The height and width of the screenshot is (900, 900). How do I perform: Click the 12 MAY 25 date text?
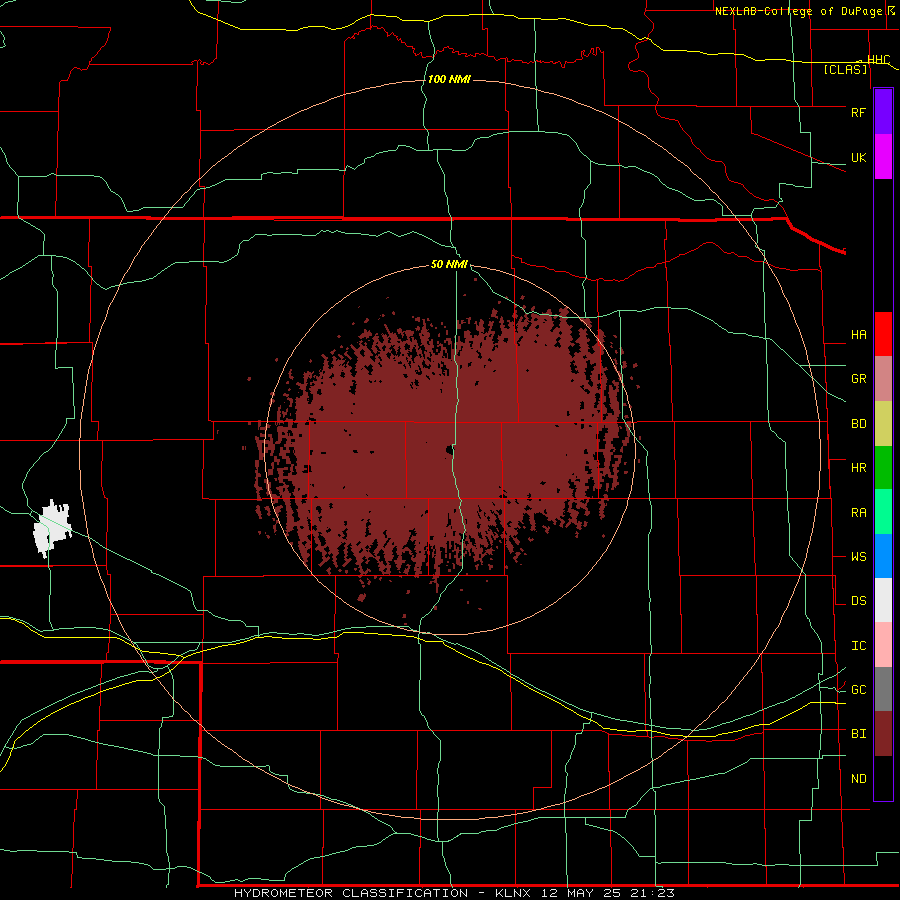[582, 893]
